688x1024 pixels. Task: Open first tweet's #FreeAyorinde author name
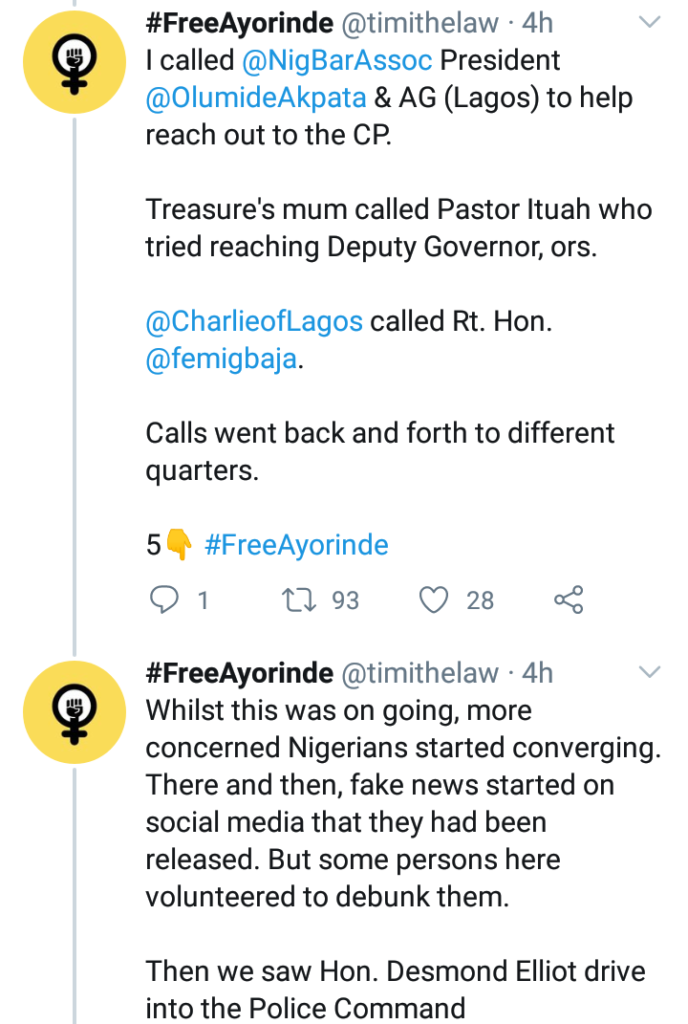239,22
